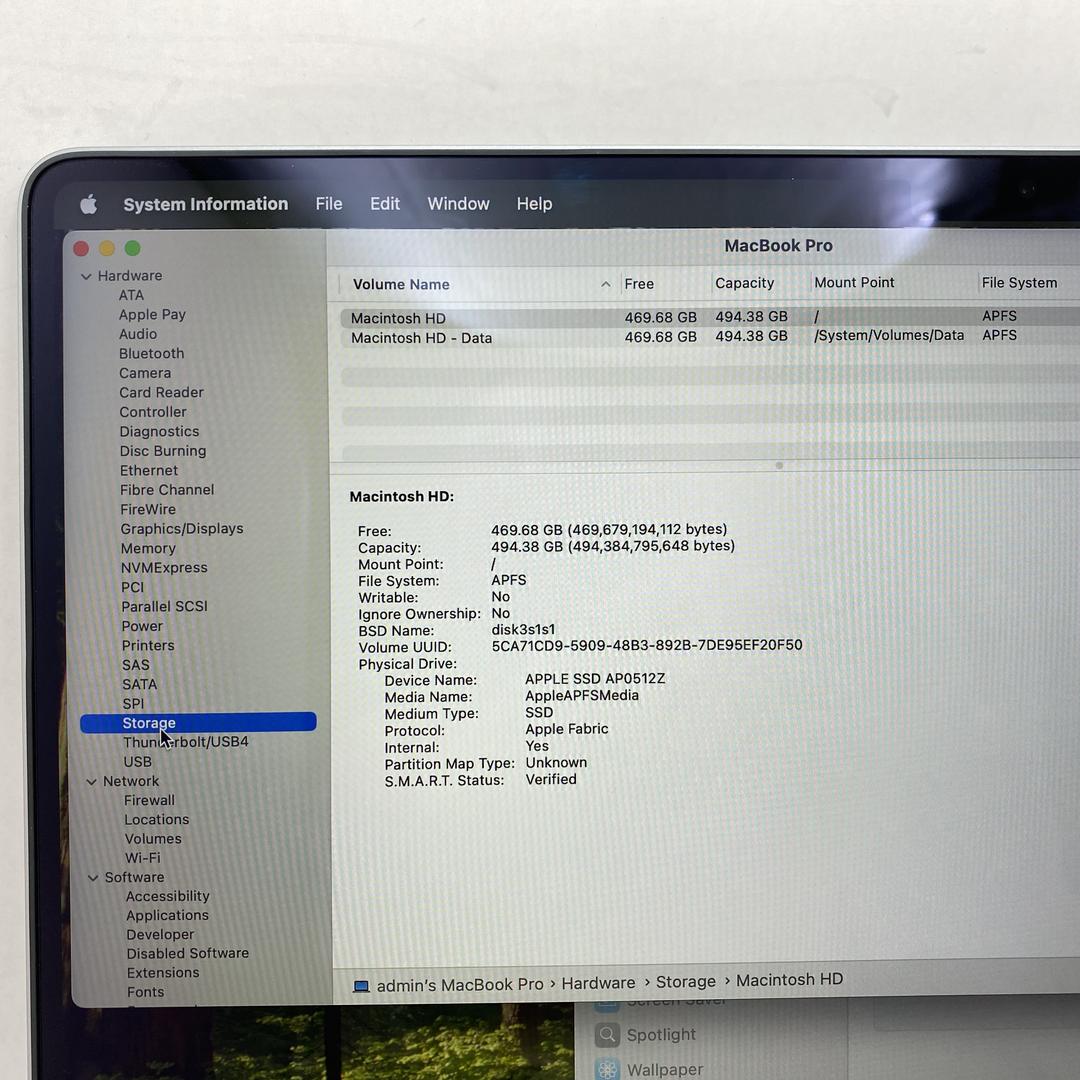Open the Window menu
This screenshot has height=1080, width=1080.
click(458, 204)
